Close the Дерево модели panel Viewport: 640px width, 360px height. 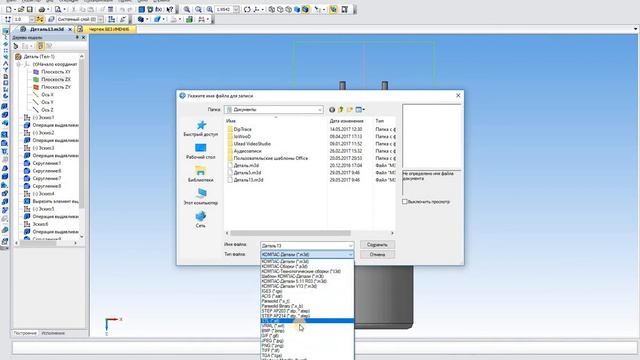(x=84, y=37)
